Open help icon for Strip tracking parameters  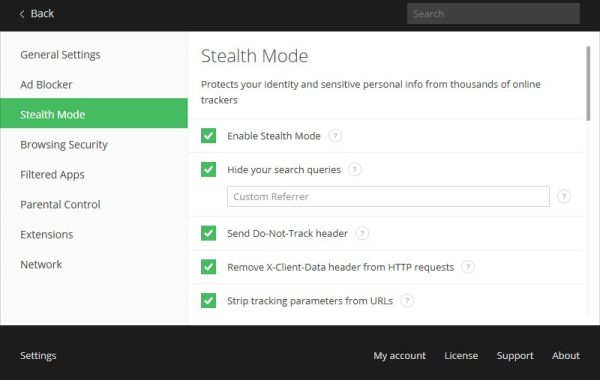[x=407, y=300]
